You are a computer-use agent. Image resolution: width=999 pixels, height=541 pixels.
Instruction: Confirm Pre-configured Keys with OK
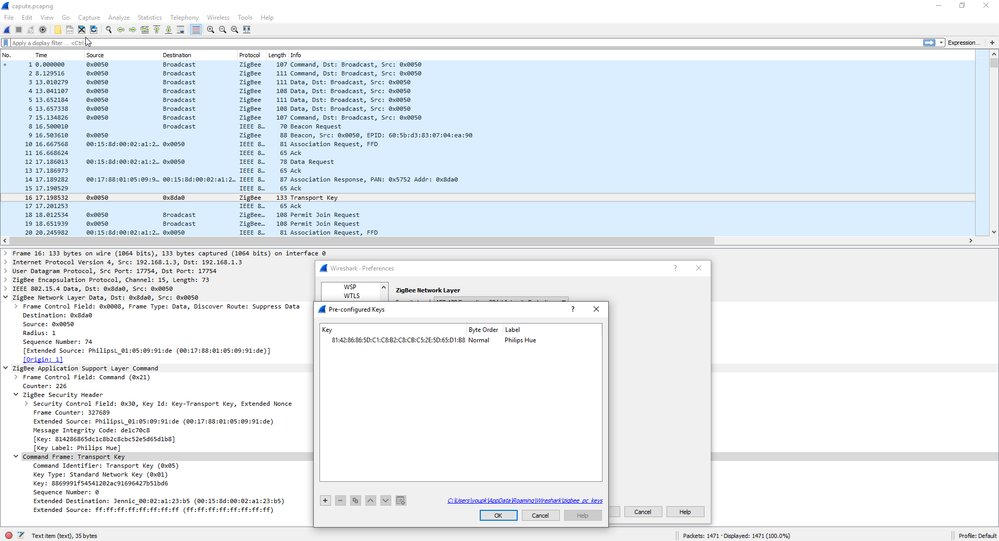point(498,516)
